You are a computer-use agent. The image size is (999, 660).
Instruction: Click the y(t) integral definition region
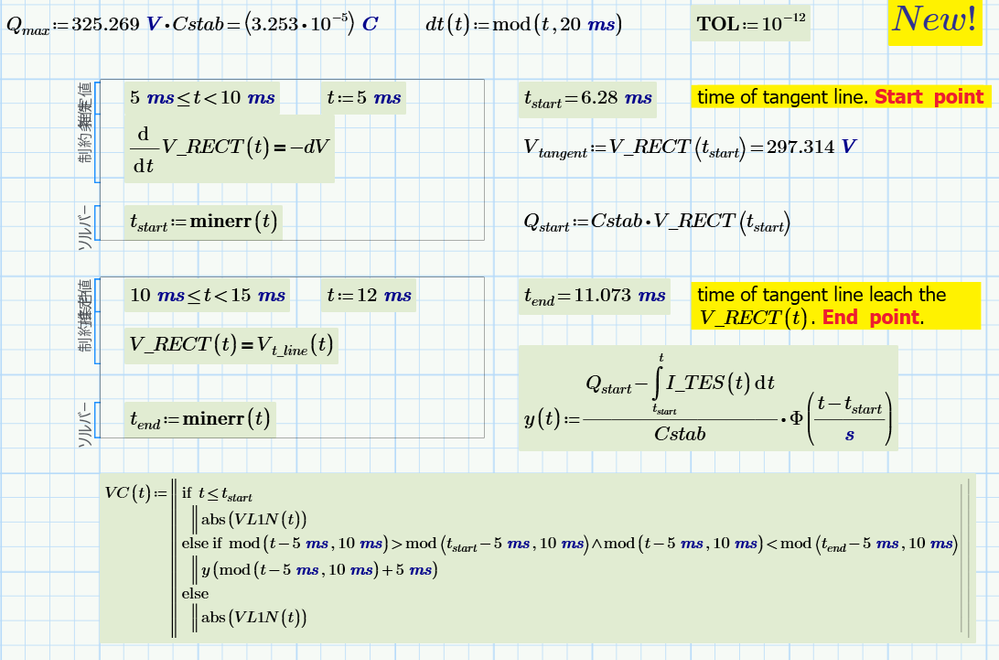[707, 398]
